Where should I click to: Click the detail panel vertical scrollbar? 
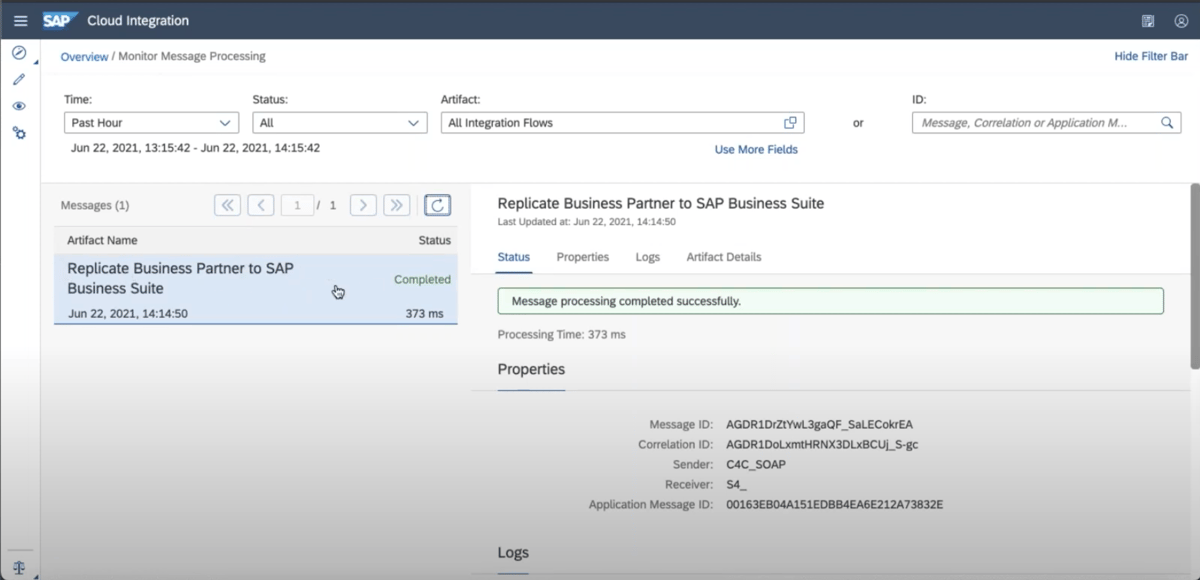(1194, 276)
